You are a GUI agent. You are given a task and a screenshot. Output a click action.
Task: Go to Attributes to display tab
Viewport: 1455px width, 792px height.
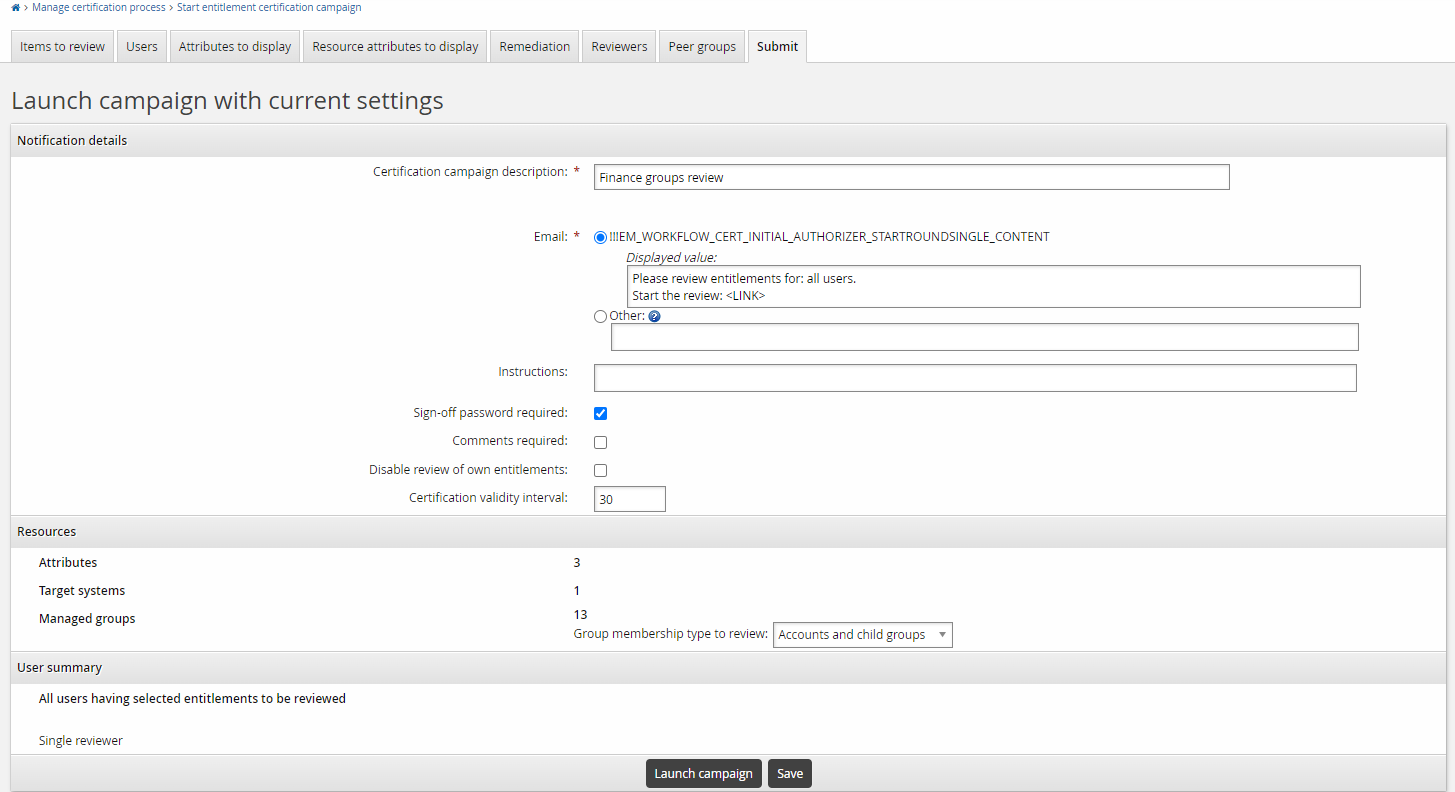[x=235, y=47]
